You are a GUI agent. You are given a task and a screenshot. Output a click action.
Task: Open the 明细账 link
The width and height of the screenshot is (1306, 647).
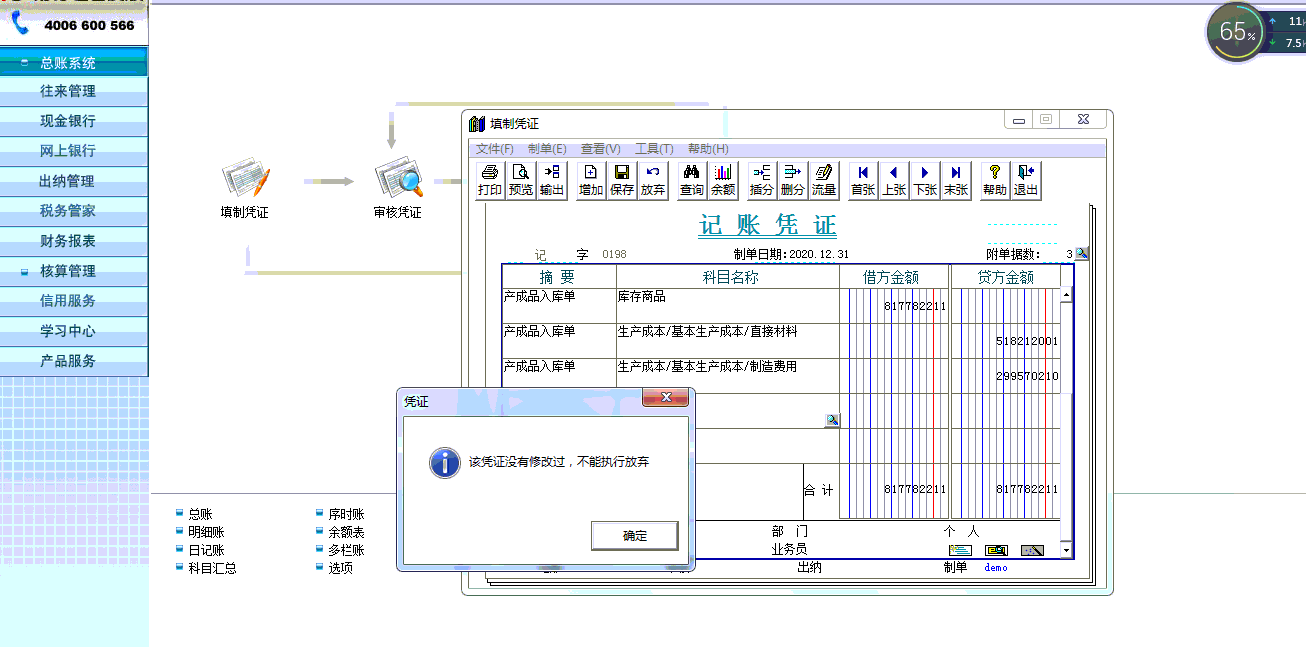206,532
